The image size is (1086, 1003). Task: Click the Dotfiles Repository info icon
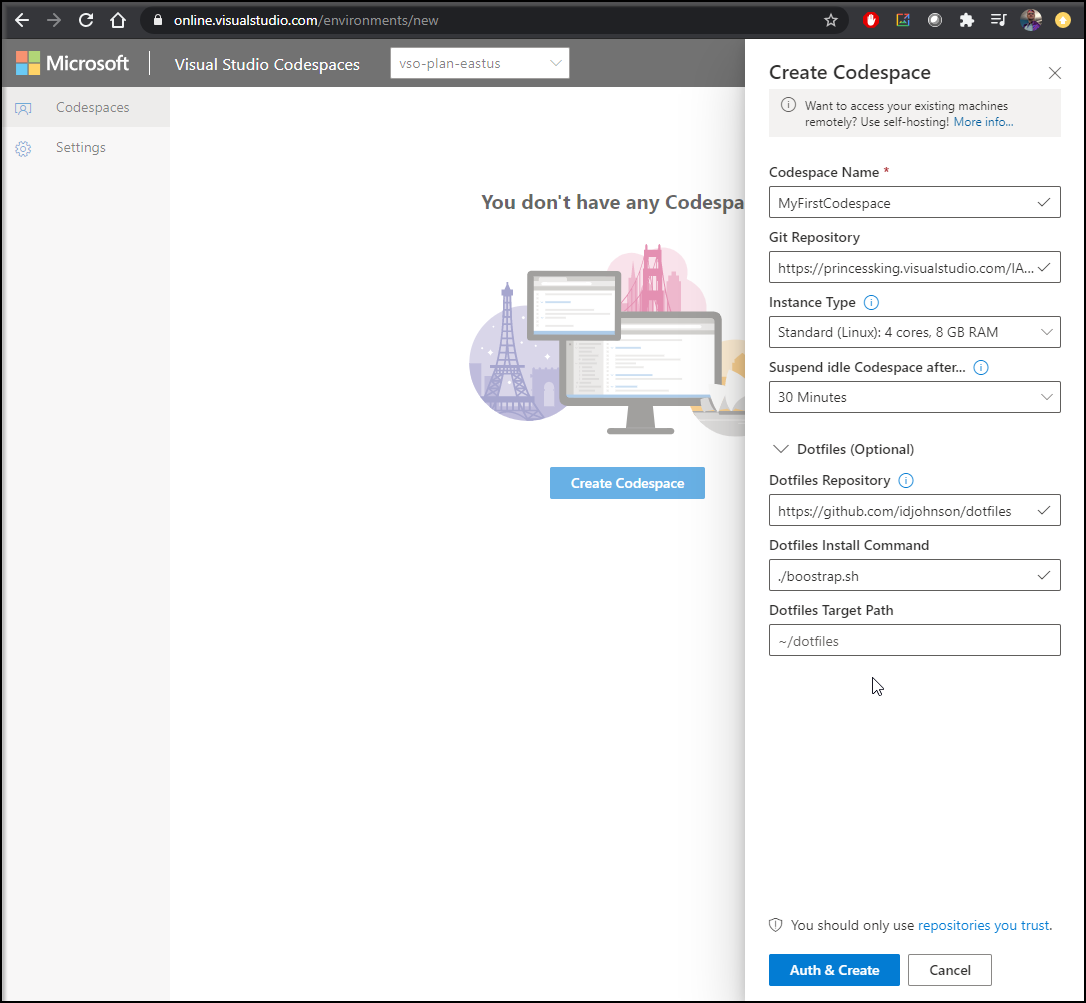coord(905,480)
